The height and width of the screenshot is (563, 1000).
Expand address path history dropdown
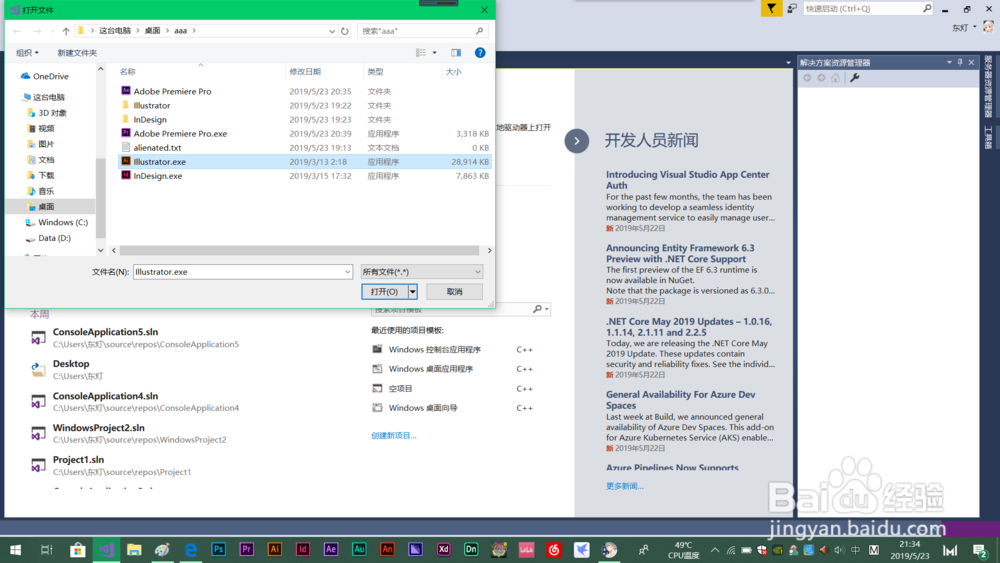[332, 31]
